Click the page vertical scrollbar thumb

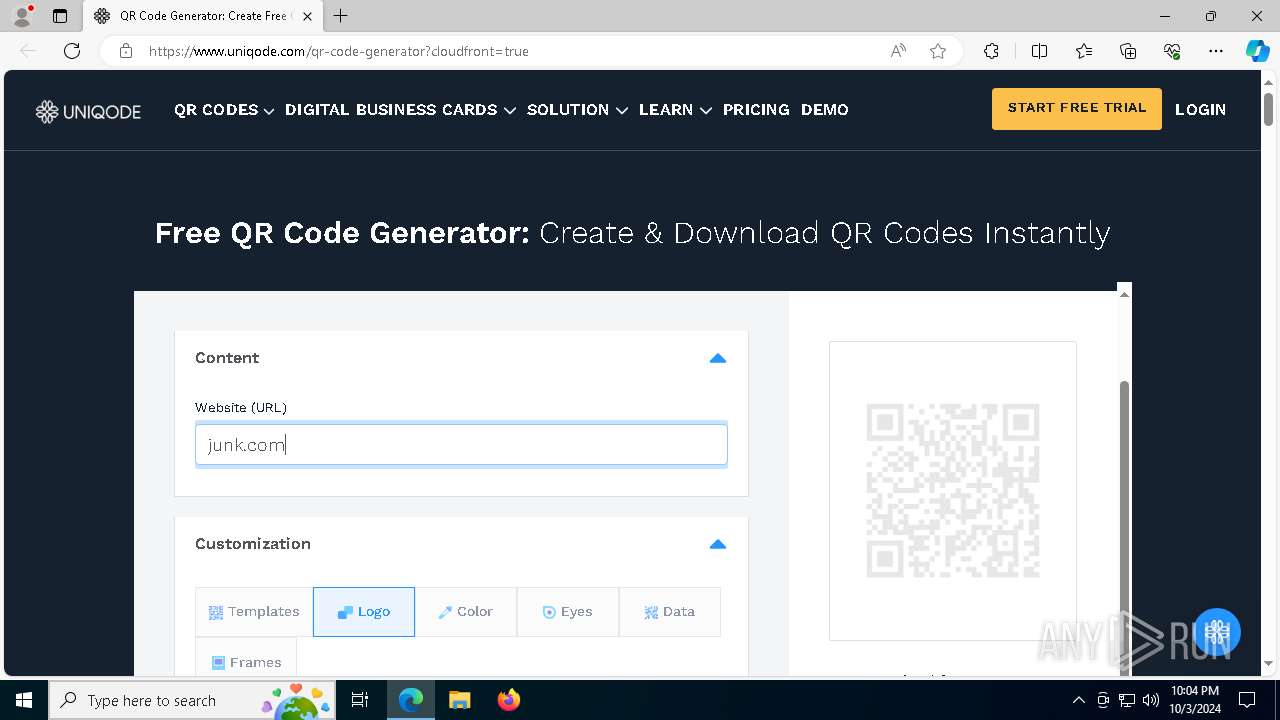pos(1268,109)
